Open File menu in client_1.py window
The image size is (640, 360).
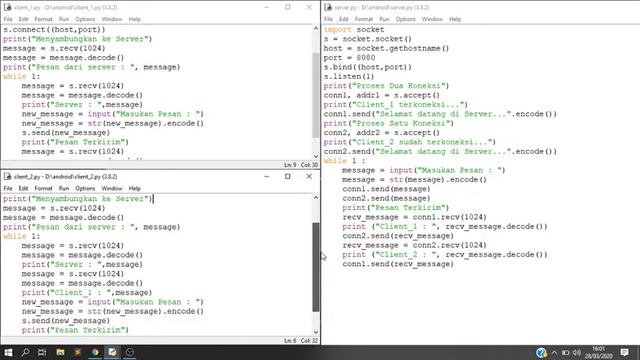point(8,19)
